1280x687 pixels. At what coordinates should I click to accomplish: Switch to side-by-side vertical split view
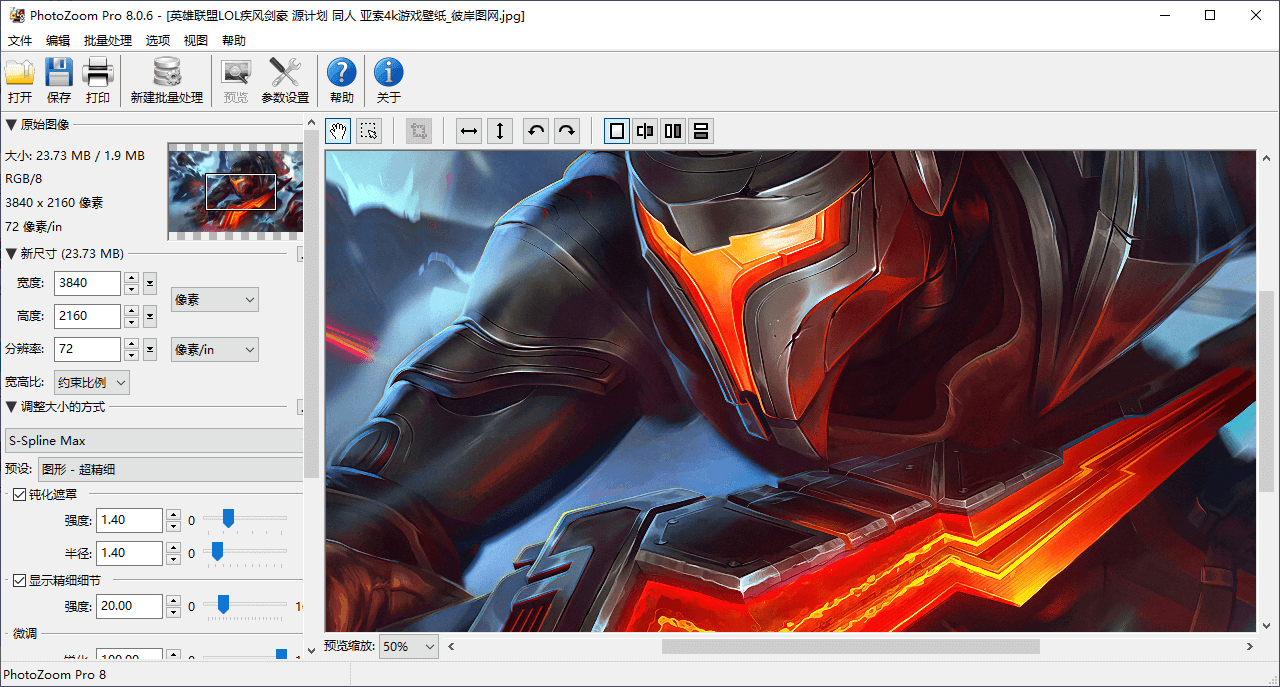coord(673,131)
